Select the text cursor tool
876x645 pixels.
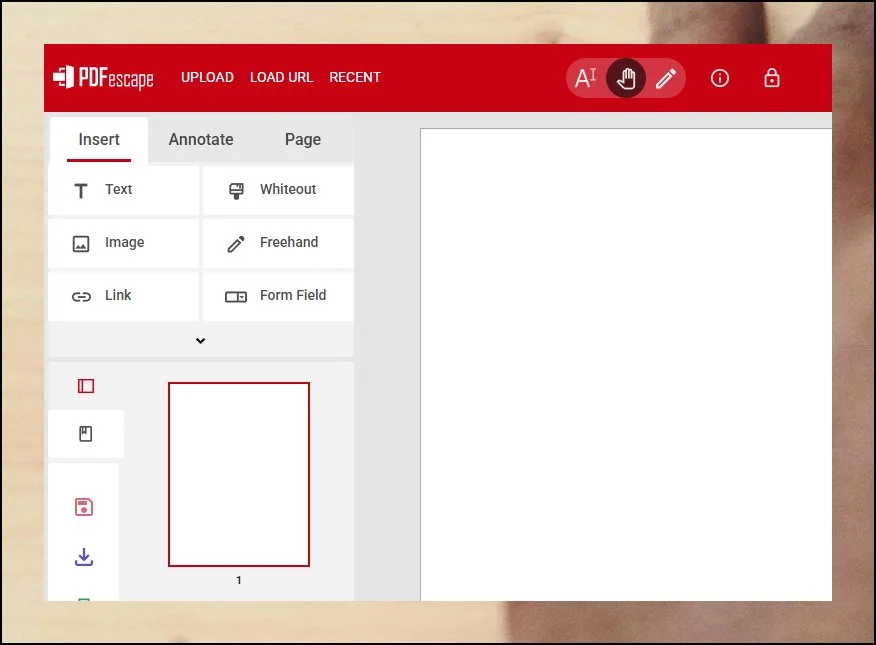click(x=586, y=78)
